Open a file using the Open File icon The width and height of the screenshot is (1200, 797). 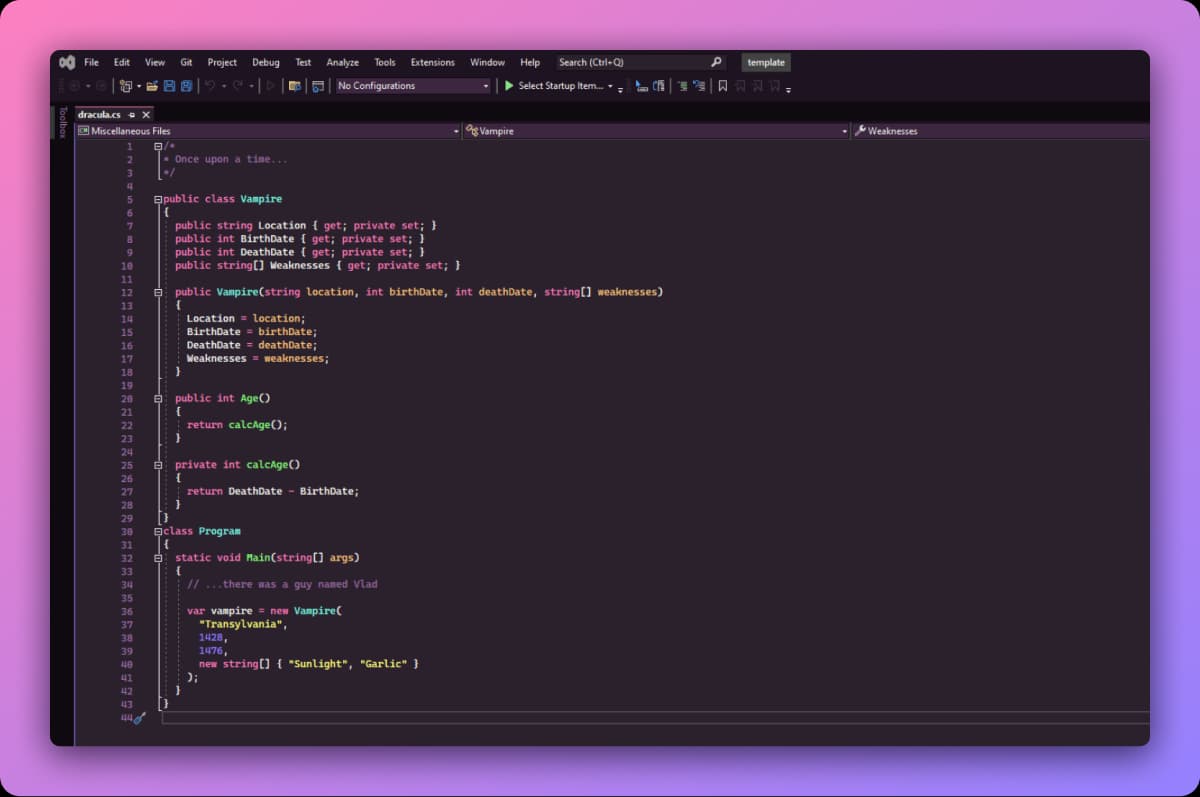pyautogui.click(x=152, y=86)
